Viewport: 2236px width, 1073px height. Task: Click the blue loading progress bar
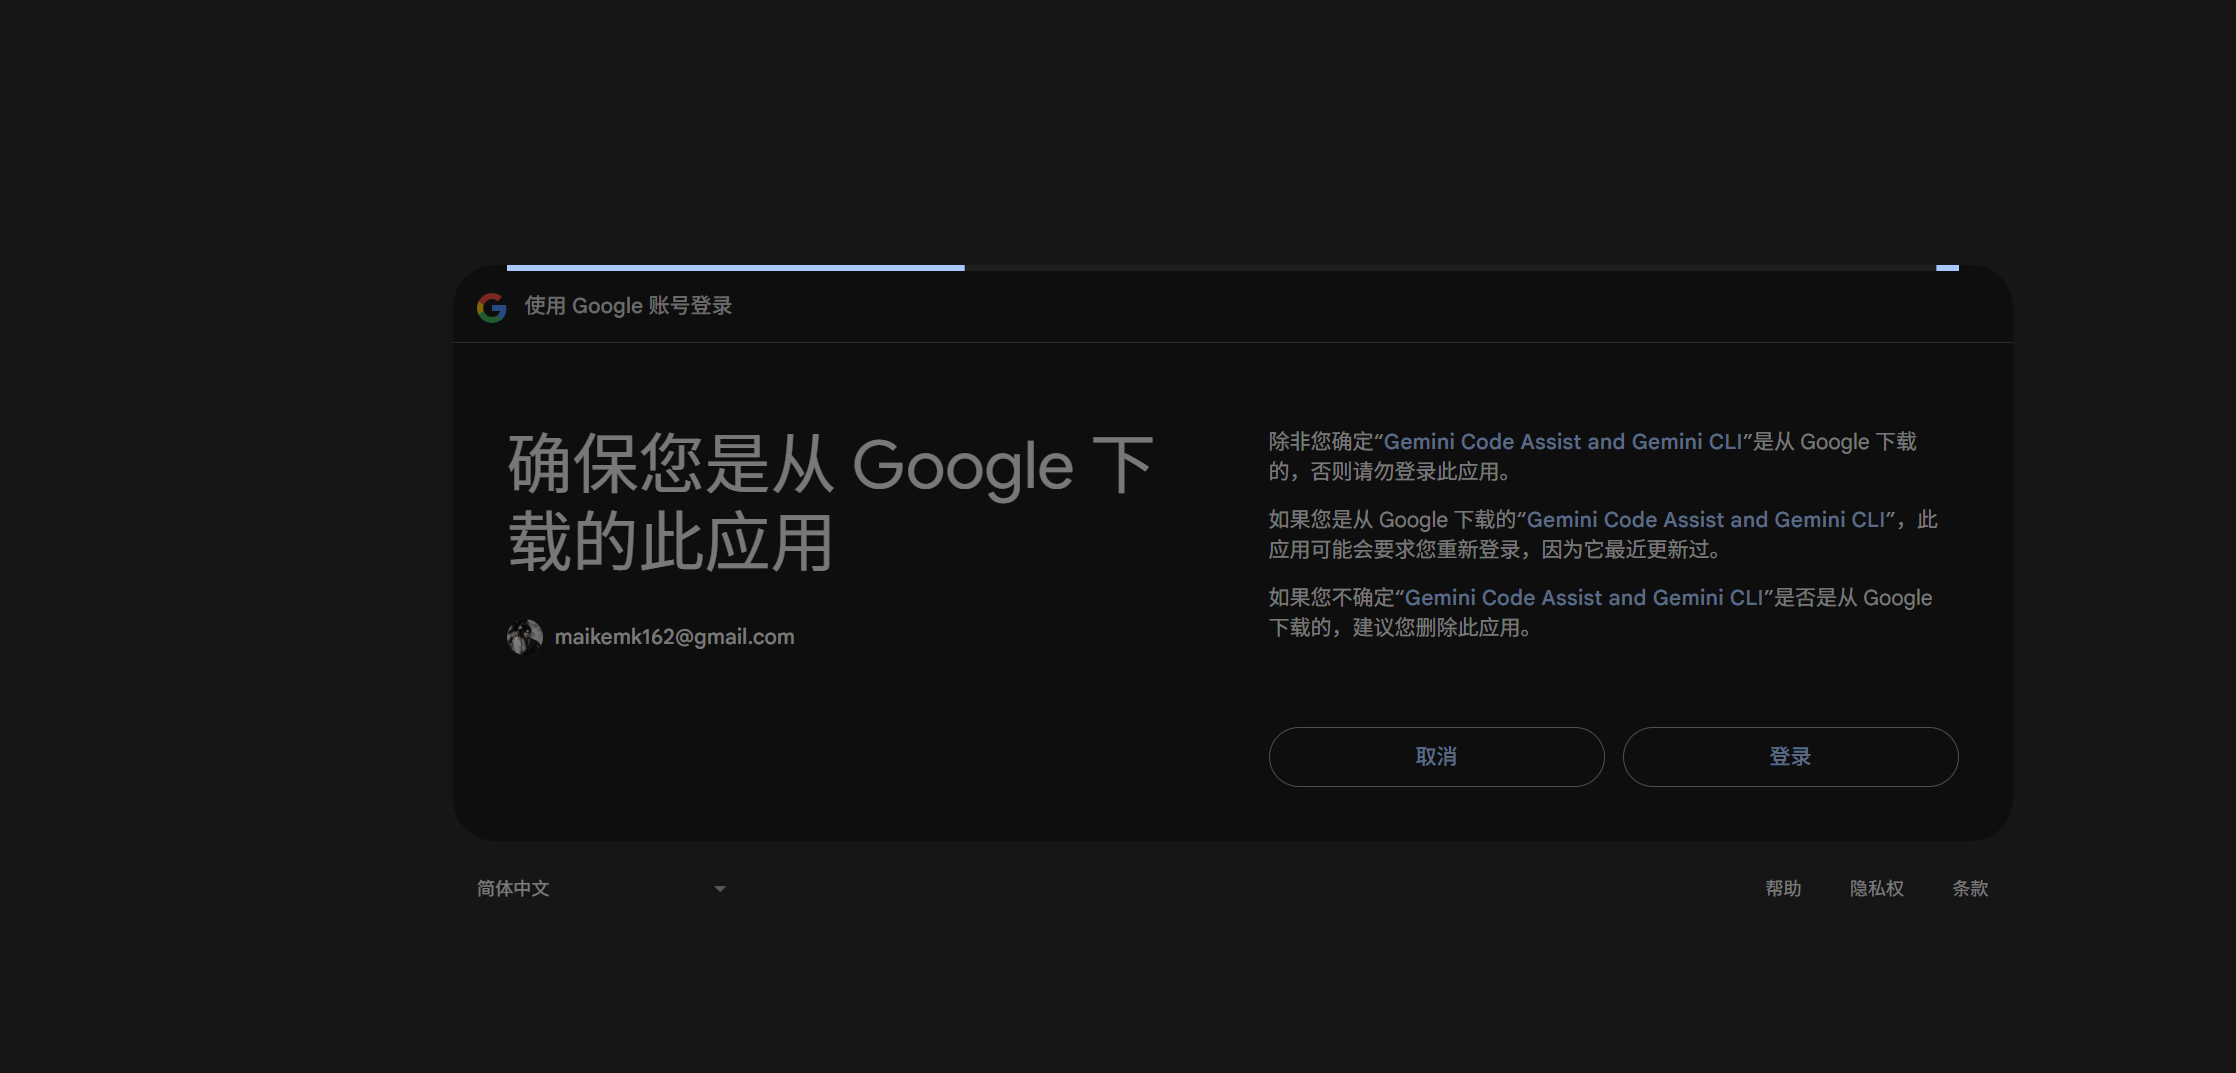[735, 268]
